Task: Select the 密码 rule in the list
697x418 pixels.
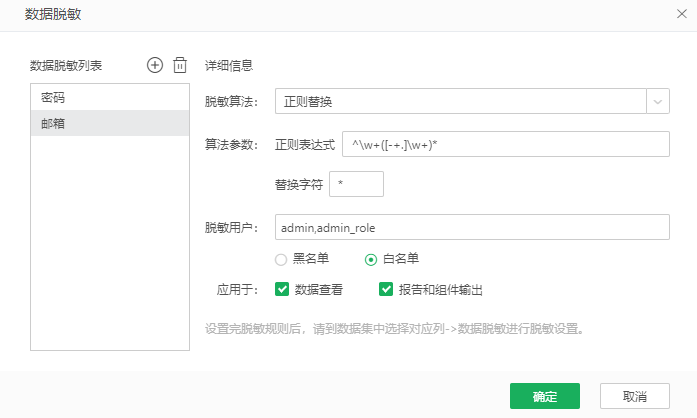Action: (110, 97)
